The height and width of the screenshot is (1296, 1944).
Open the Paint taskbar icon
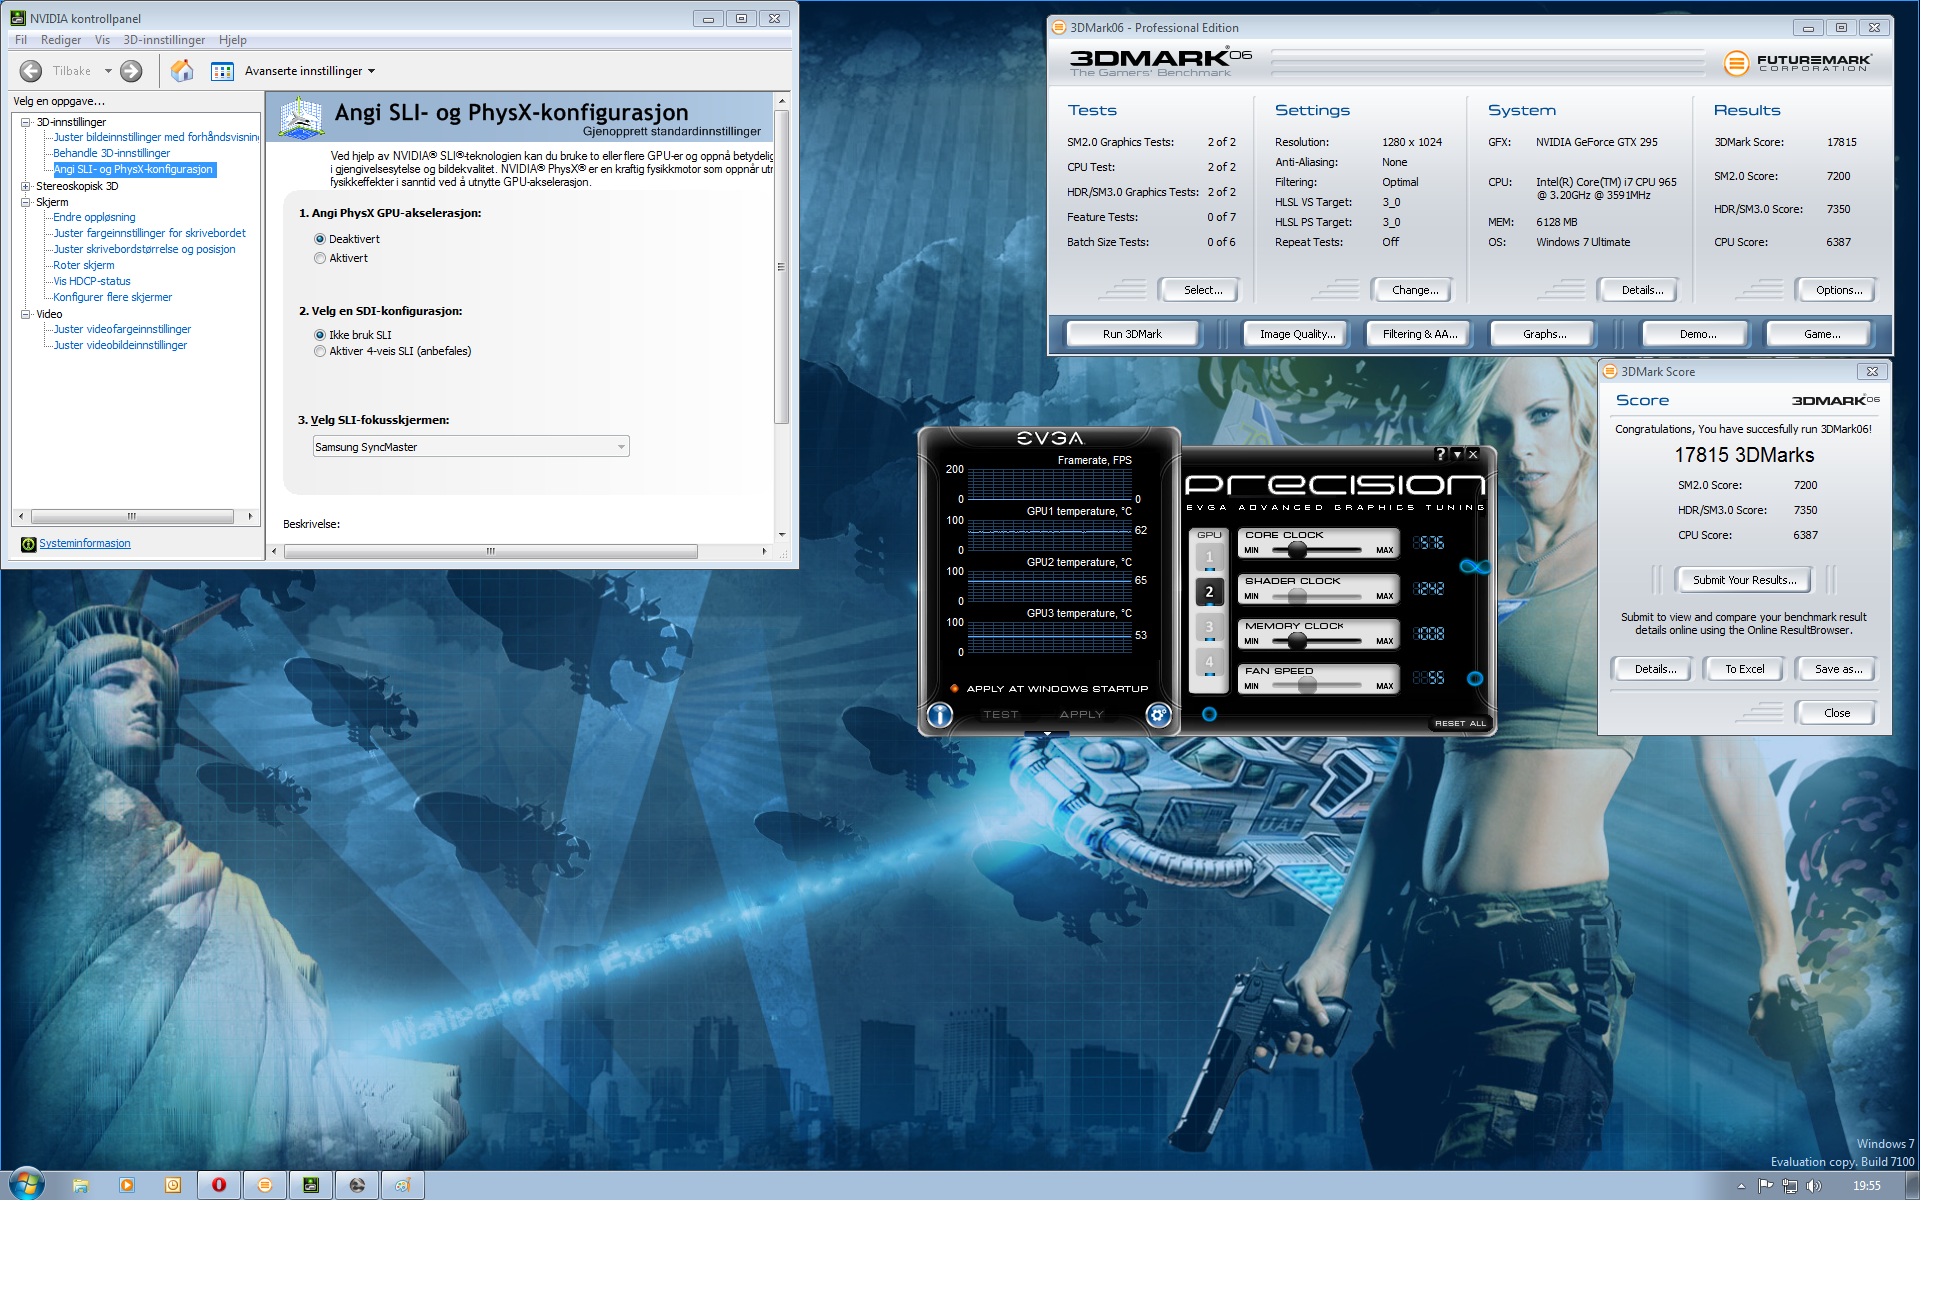tap(403, 1185)
